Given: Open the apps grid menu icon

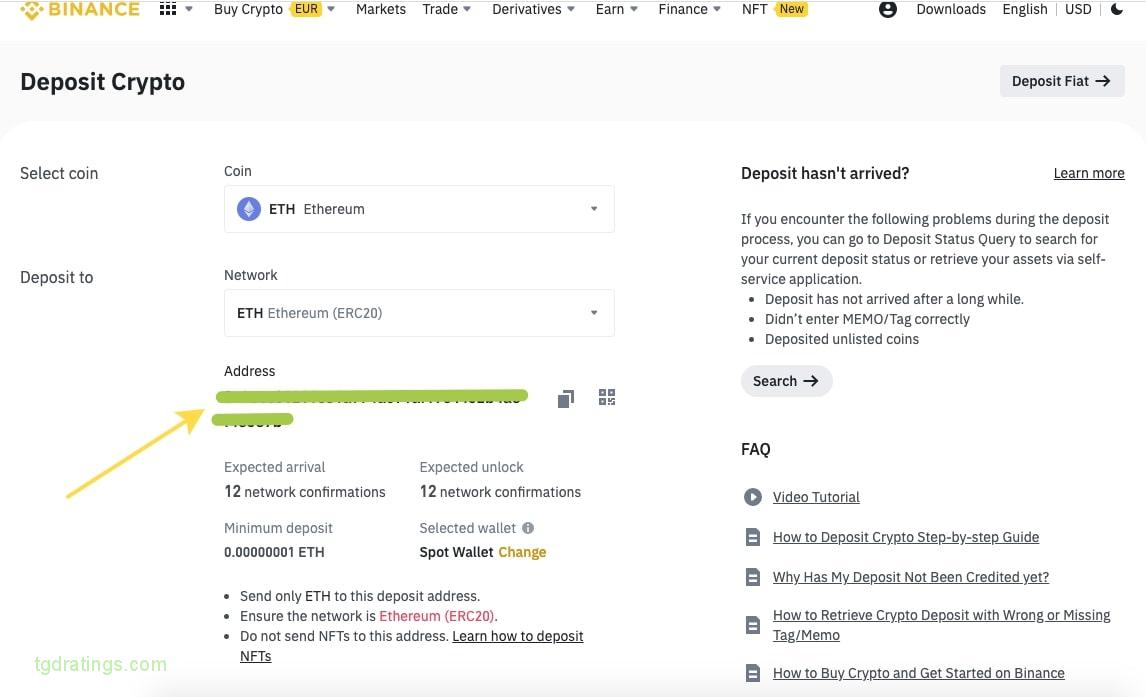Looking at the screenshot, I should [x=168, y=9].
